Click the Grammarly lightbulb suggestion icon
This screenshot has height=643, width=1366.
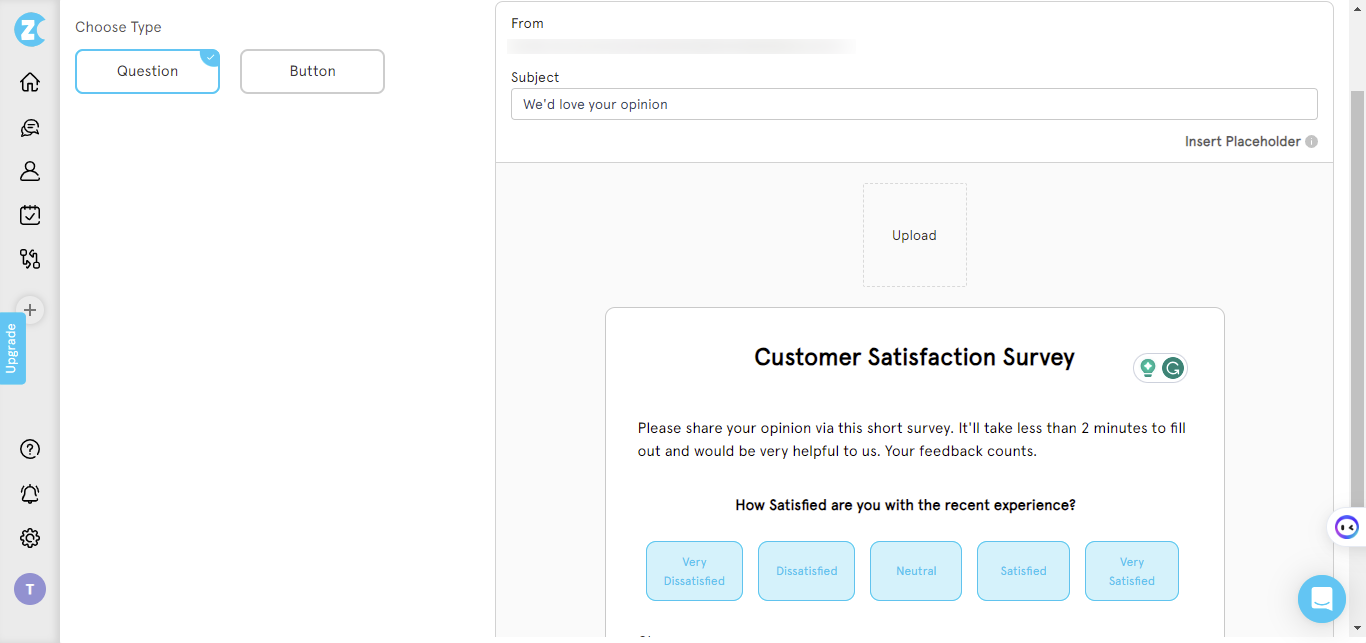(1146, 368)
